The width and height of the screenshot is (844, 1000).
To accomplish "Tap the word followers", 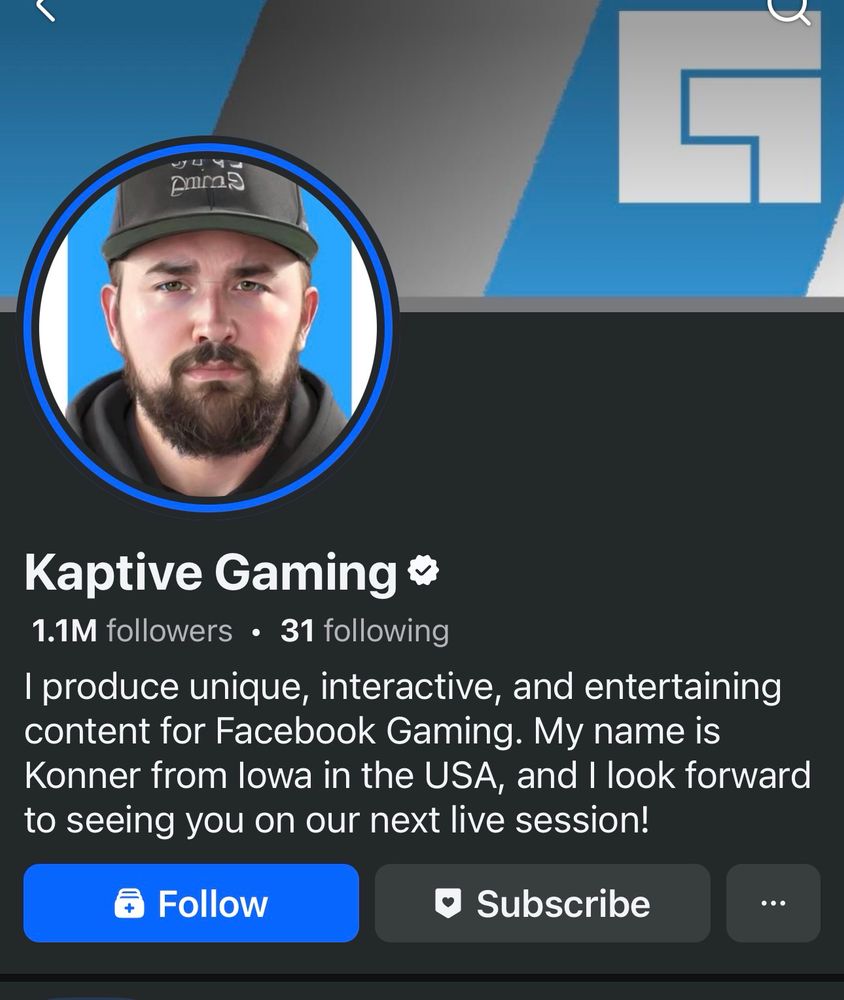I will pyautogui.click(x=169, y=631).
